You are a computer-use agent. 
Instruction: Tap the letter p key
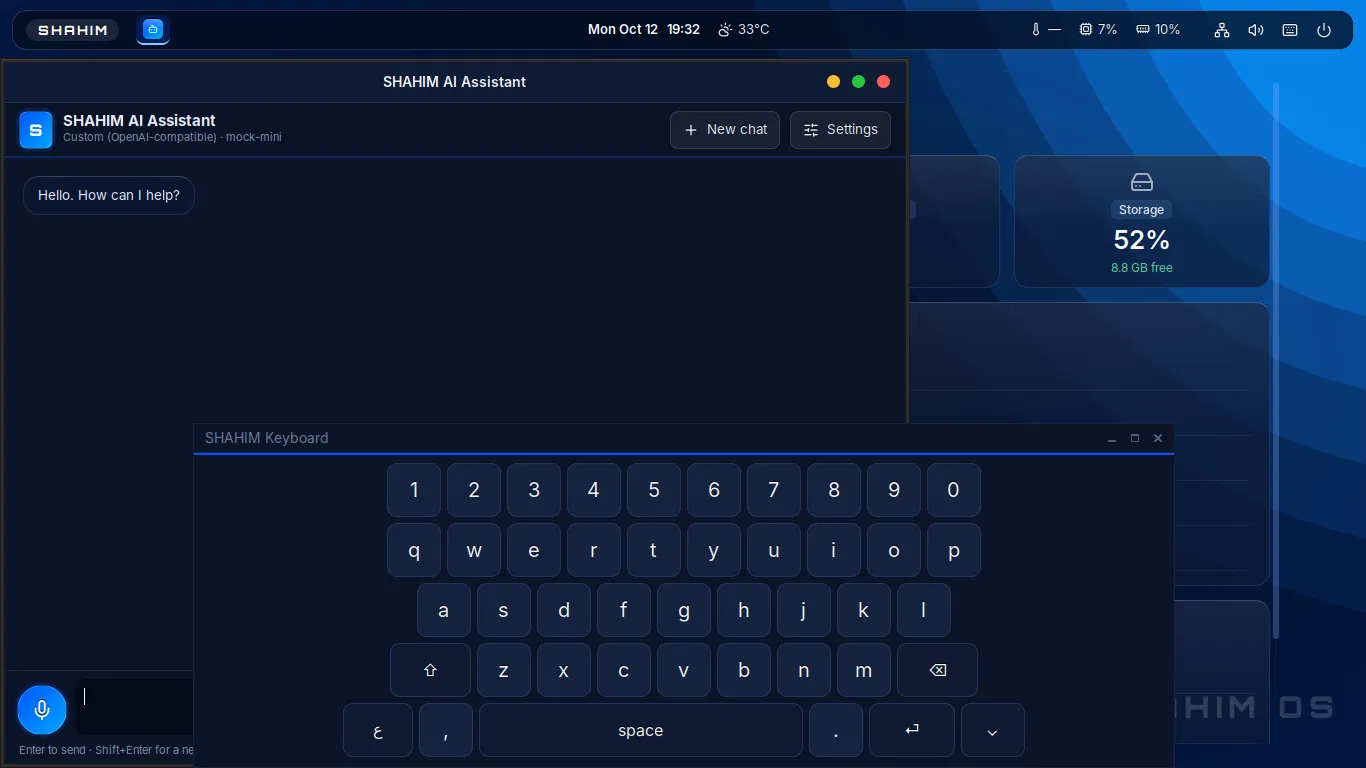click(x=954, y=550)
